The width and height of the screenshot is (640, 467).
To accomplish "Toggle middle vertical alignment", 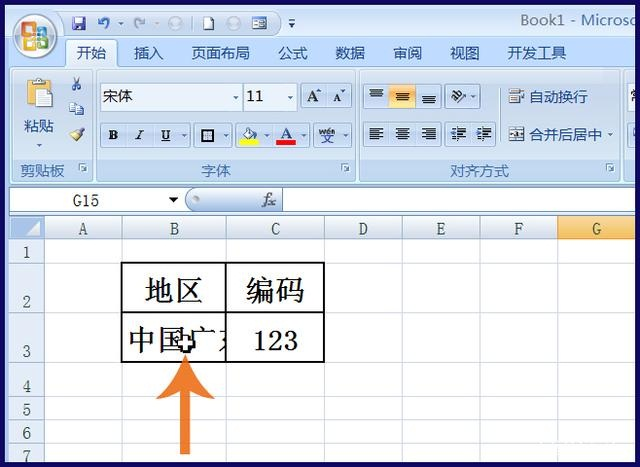I will tap(402, 96).
